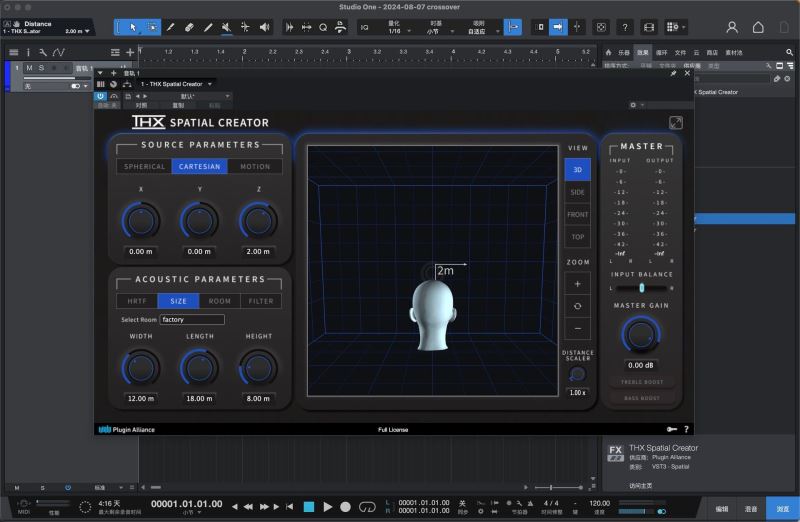Toggle track 1 input switch

coord(76,86)
